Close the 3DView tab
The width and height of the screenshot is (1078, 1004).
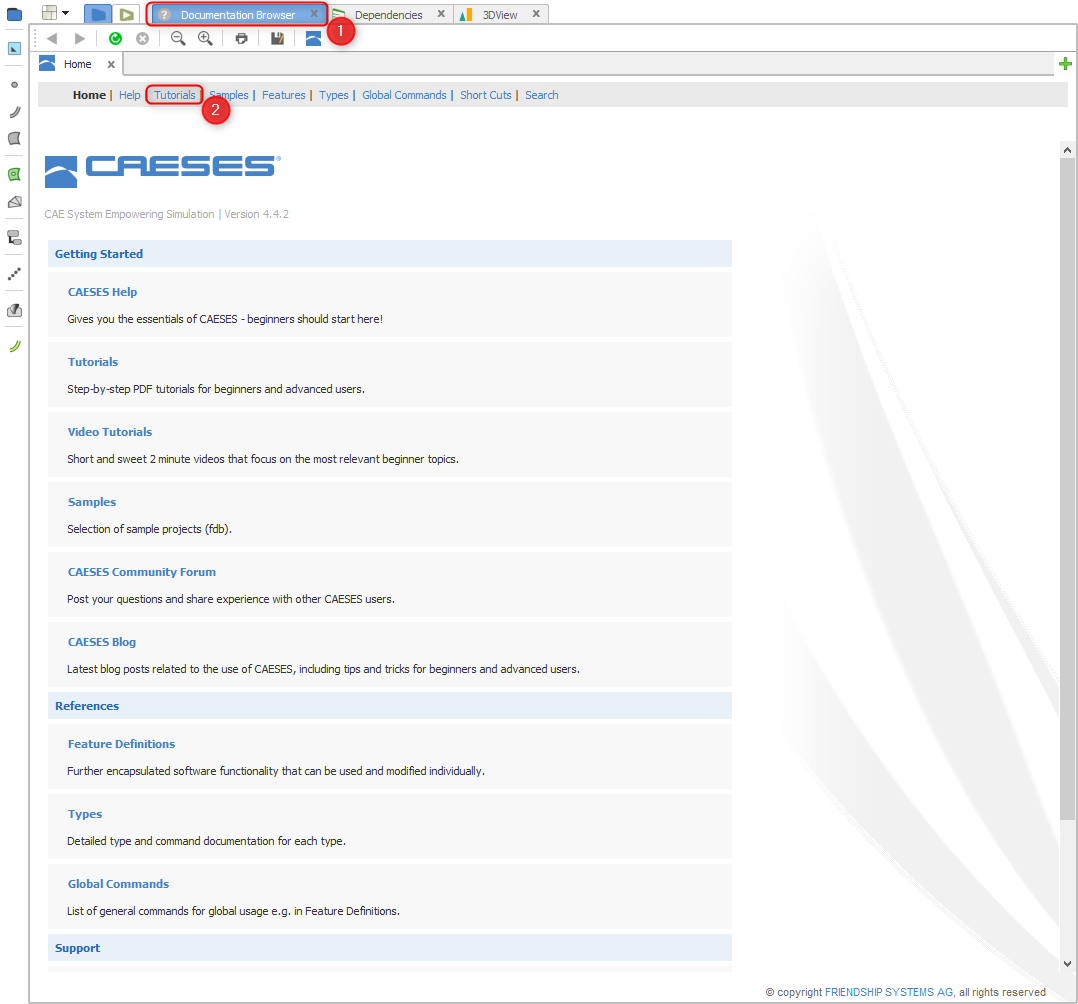point(536,14)
